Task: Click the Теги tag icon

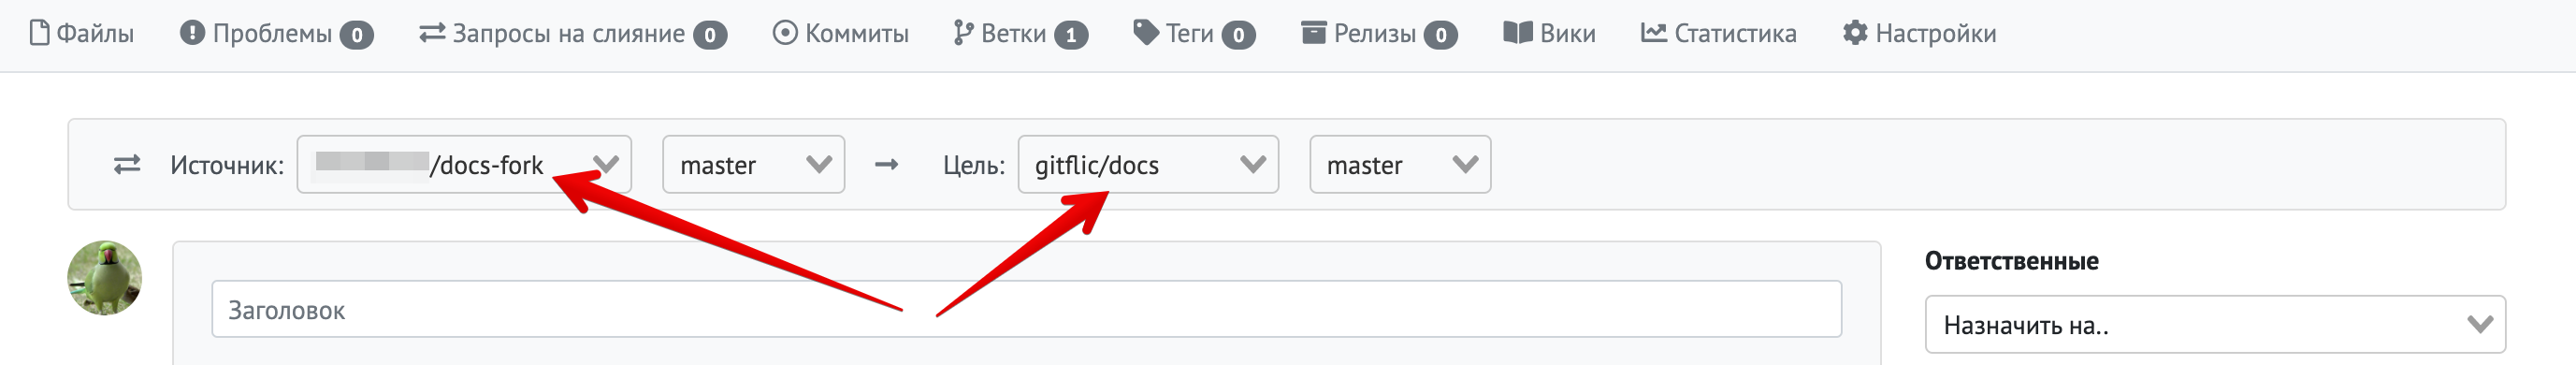Action: (x=1145, y=33)
